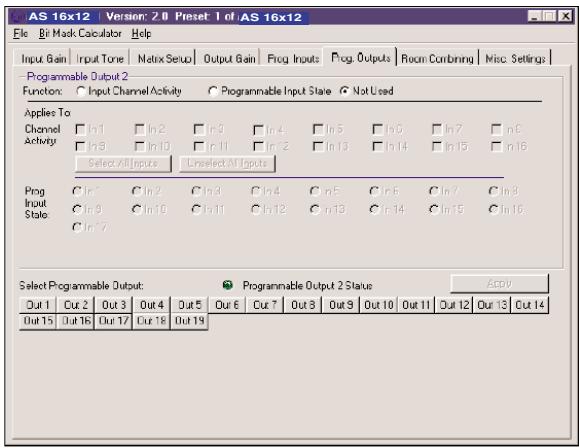This screenshot has height=448, width=579.
Task: Select programmable output Out 13
Action: tap(492, 305)
